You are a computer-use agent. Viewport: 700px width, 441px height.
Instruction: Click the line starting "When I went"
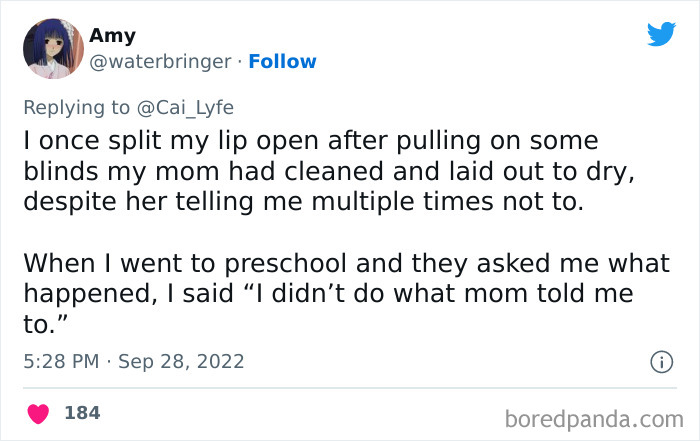click(347, 264)
